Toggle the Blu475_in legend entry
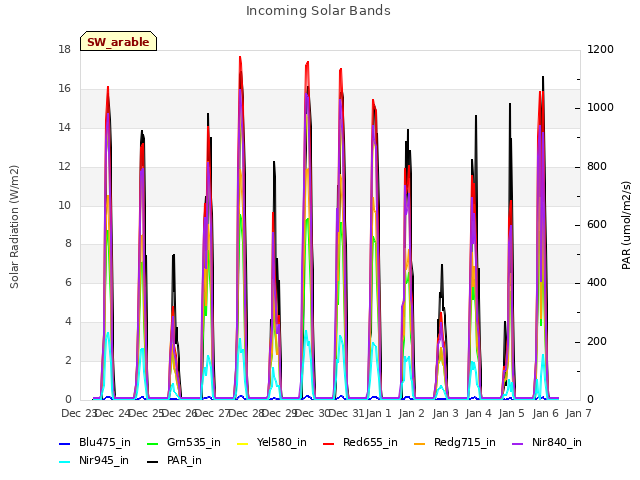Viewport: 640px width, 480px height. (x=95, y=442)
